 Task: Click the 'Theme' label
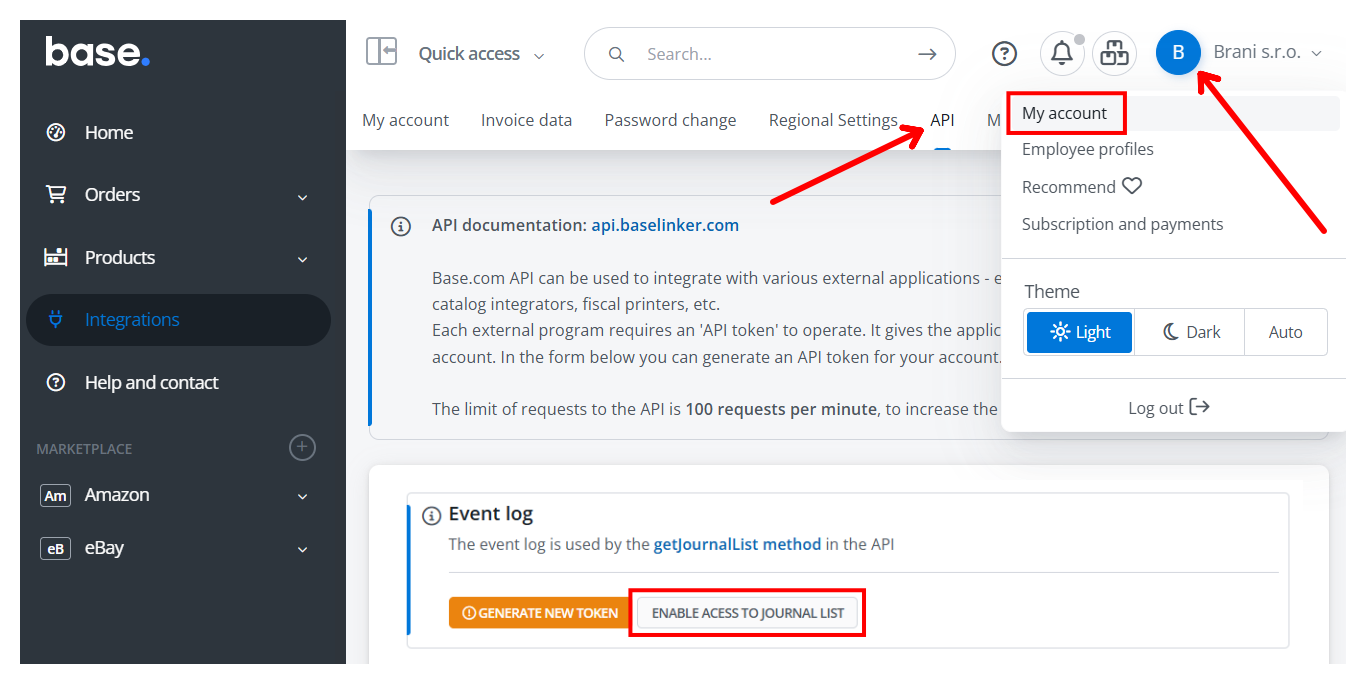pos(1052,292)
